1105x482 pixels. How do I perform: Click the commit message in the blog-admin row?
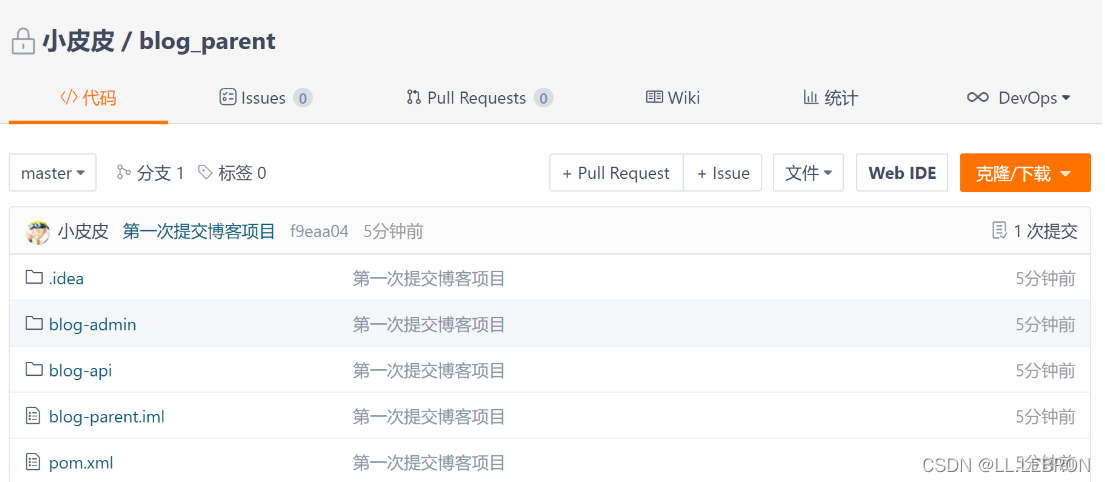(x=429, y=324)
